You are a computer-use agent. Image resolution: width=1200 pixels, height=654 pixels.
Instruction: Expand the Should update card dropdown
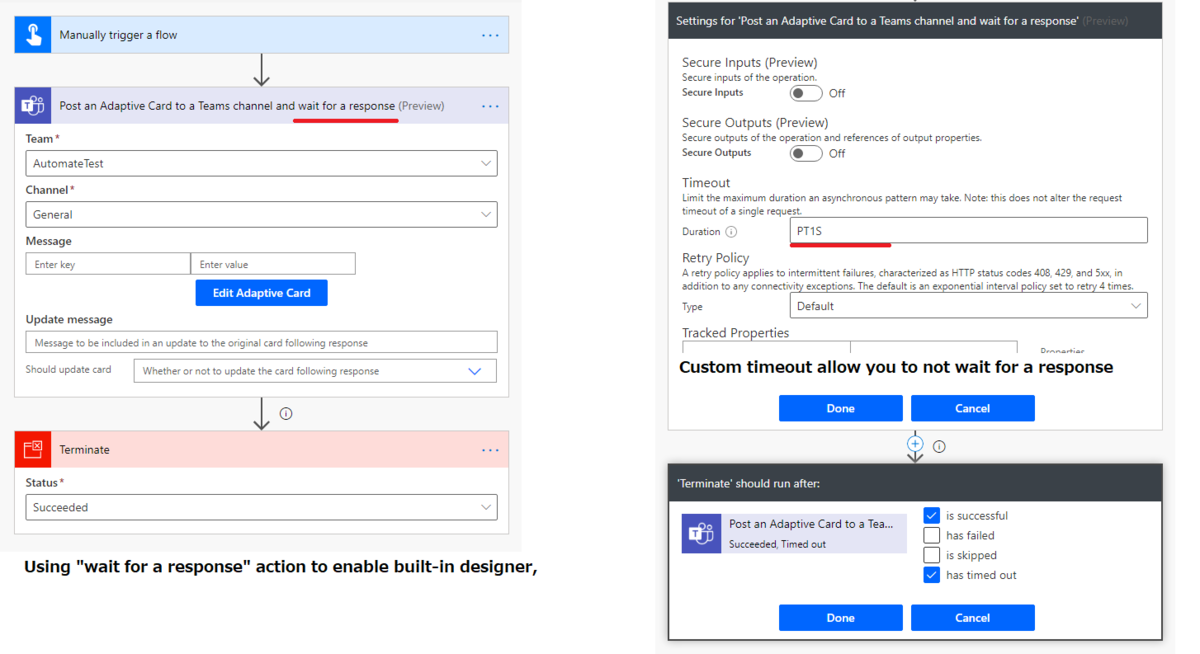tap(315, 371)
